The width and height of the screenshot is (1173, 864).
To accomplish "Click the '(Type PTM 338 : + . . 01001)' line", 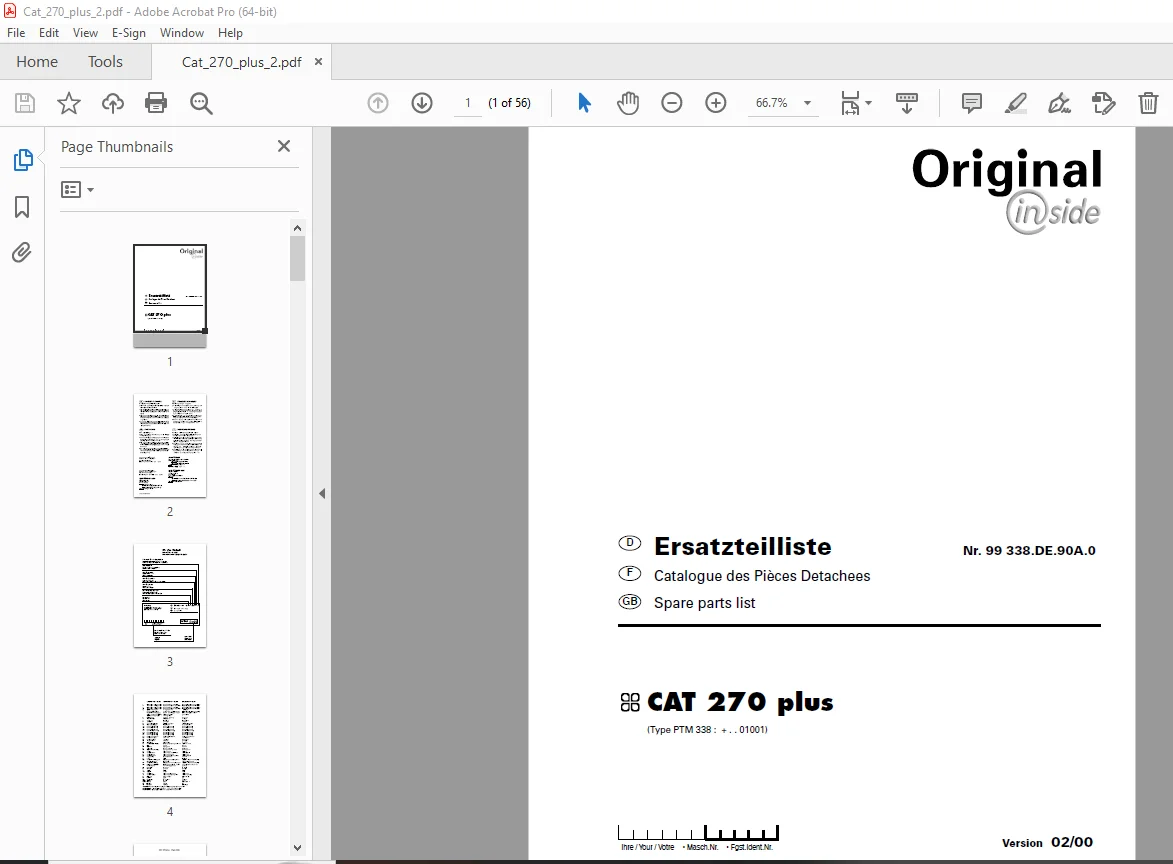I will [707, 729].
